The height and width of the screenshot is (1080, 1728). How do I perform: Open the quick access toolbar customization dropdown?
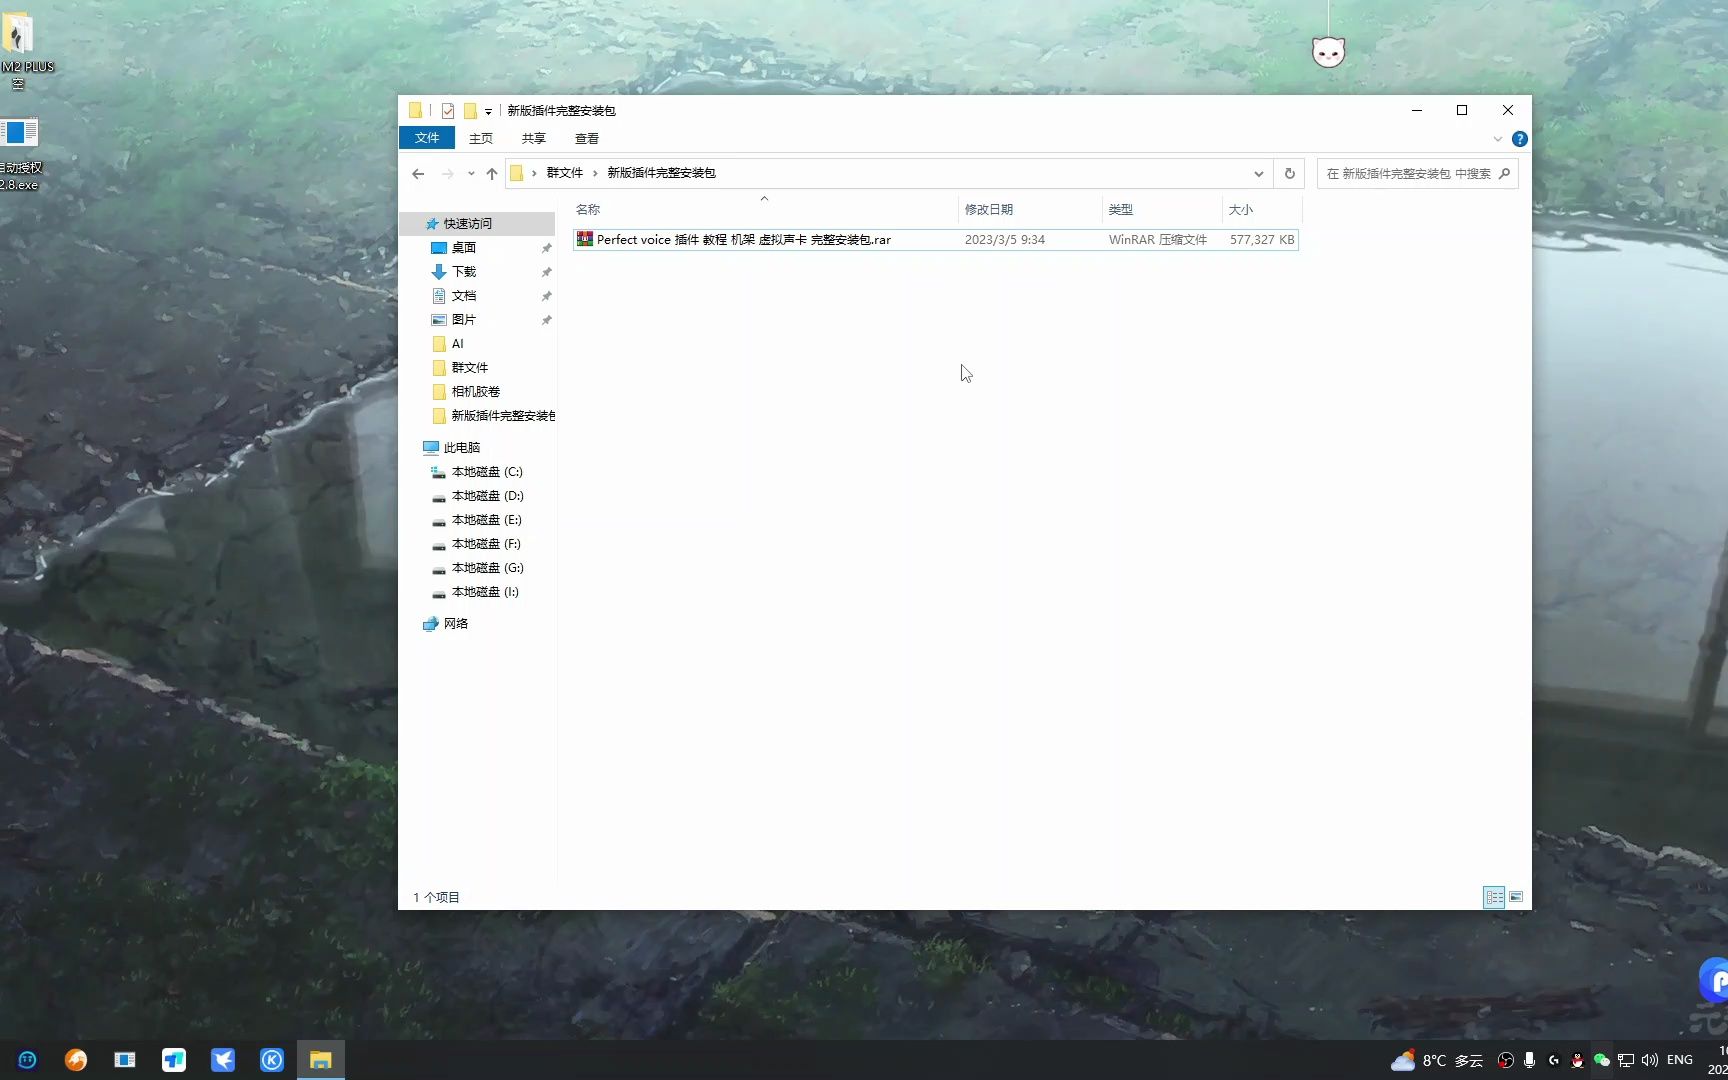[489, 110]
